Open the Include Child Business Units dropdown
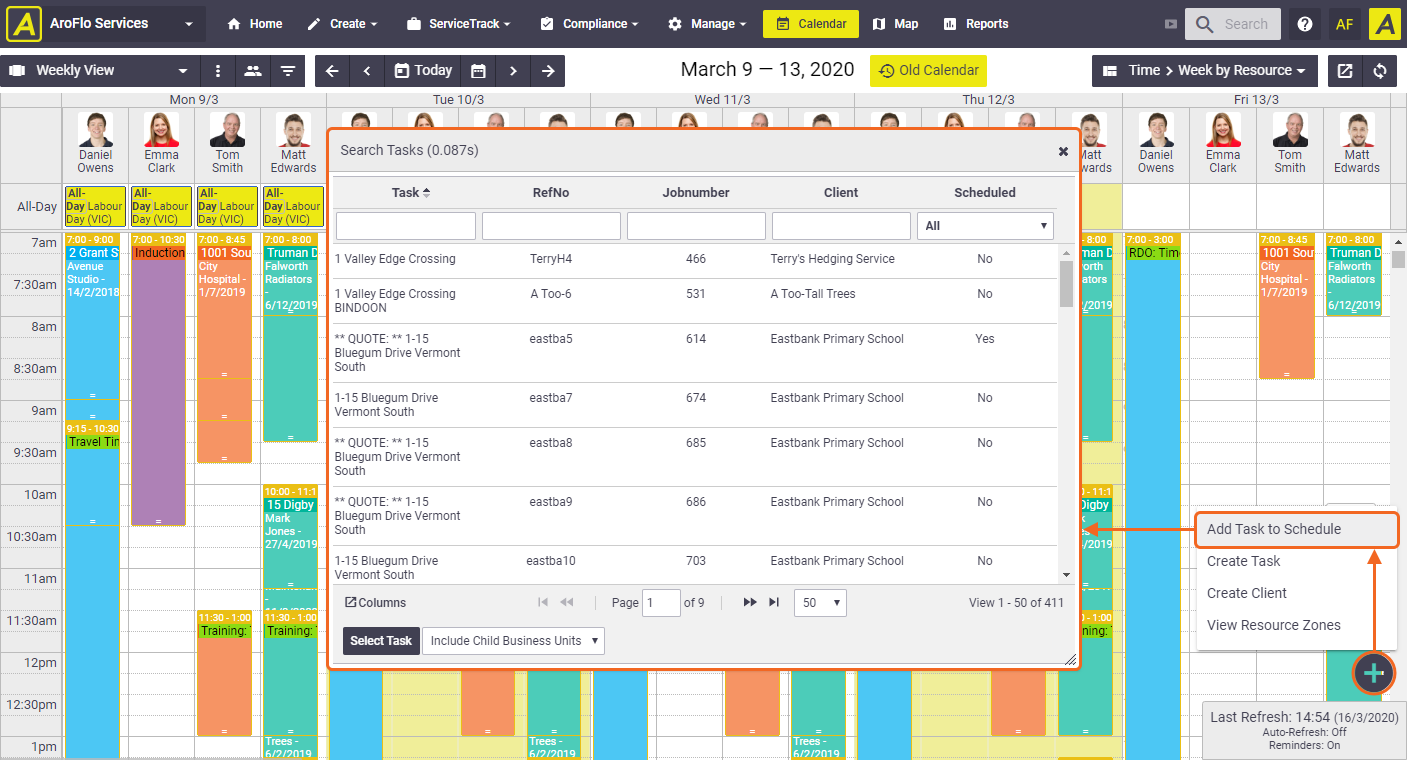1407x760 pixels. click(512, 641)
